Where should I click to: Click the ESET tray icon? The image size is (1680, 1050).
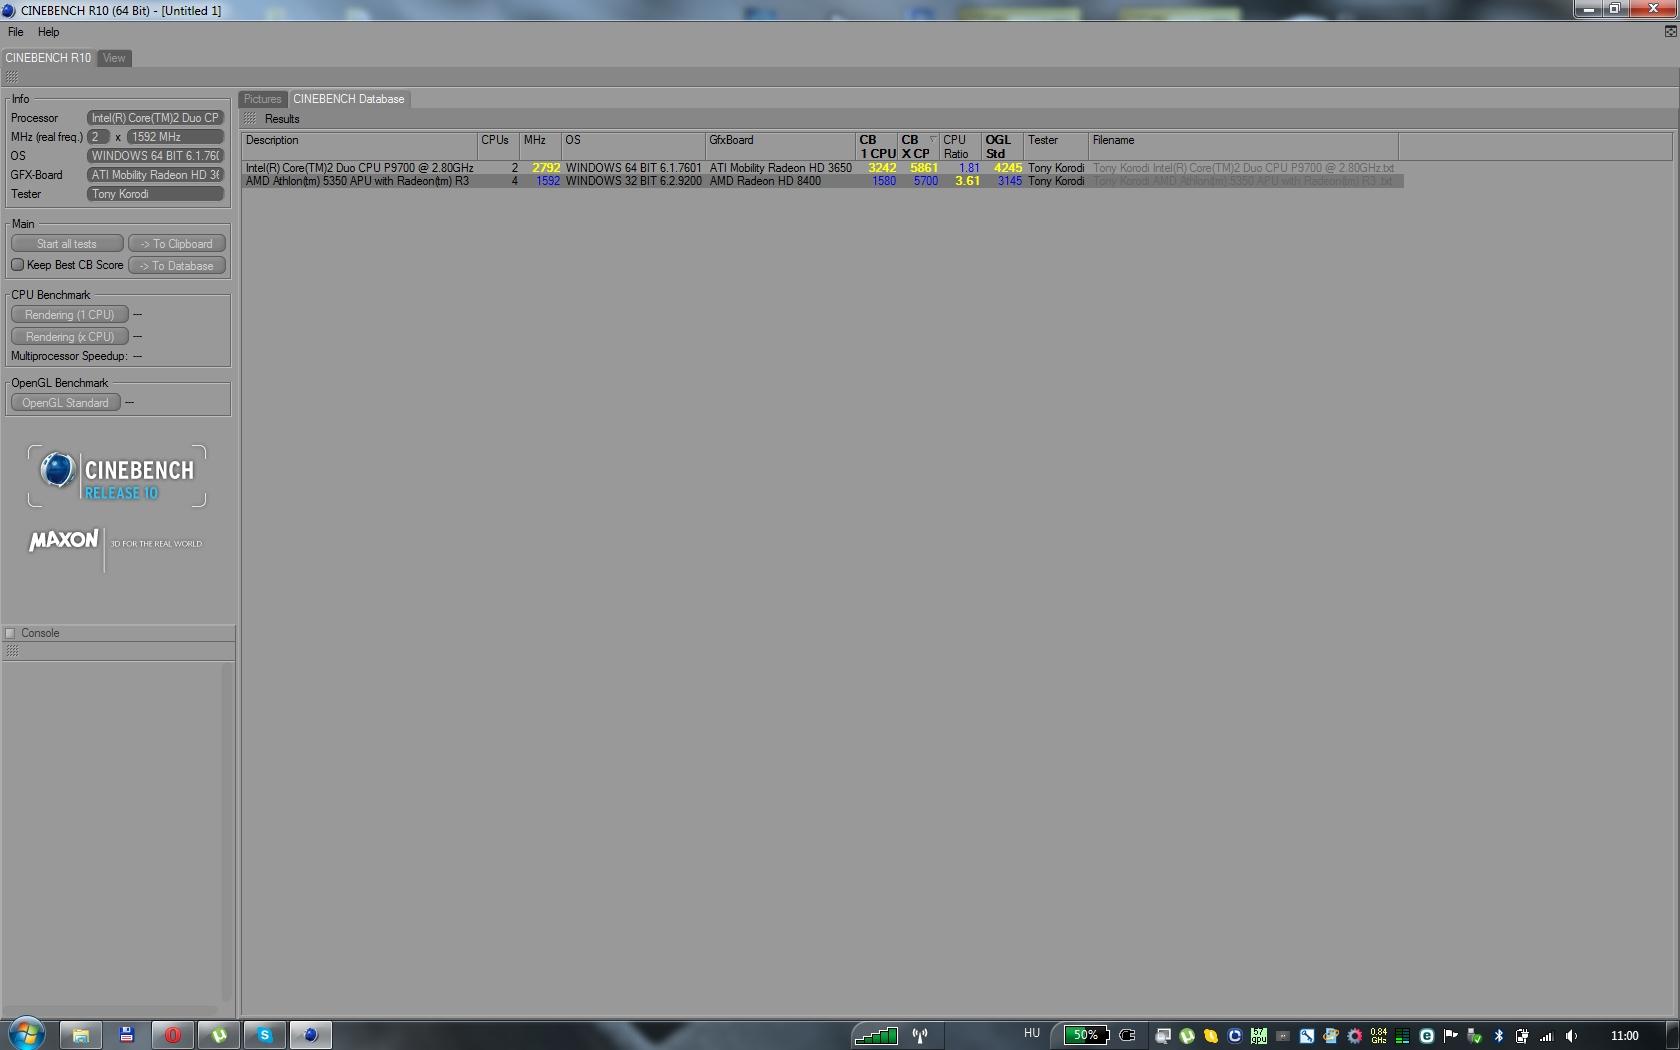[1427, 1036]
